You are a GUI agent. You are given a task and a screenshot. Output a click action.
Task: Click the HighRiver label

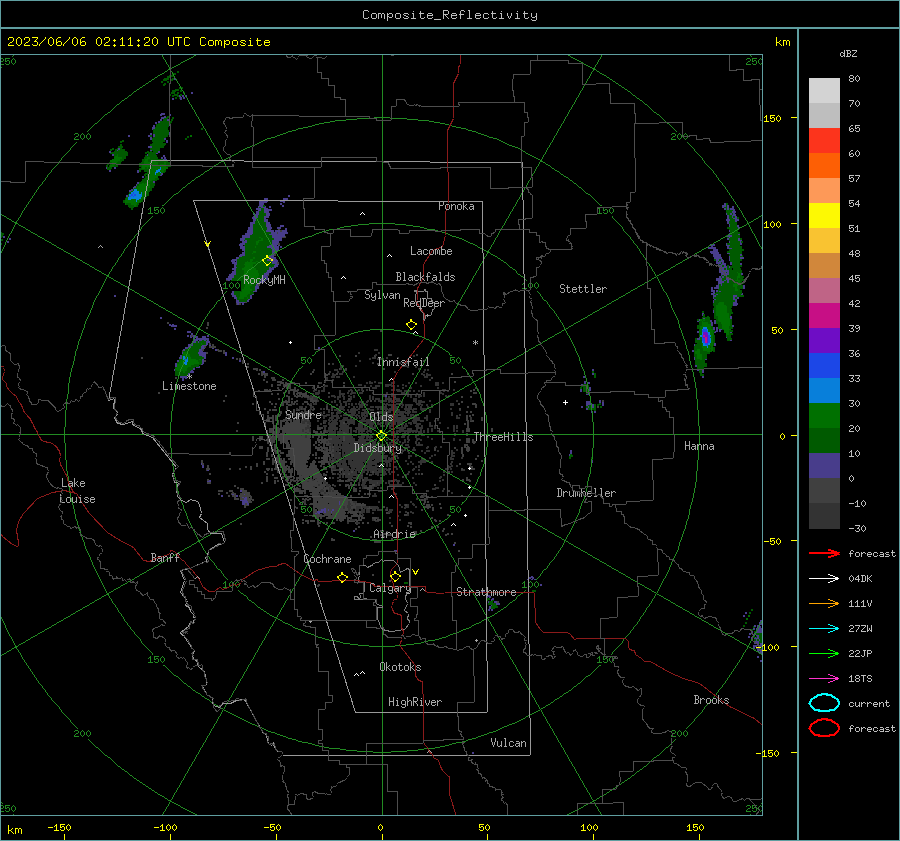tap(415, 702)
